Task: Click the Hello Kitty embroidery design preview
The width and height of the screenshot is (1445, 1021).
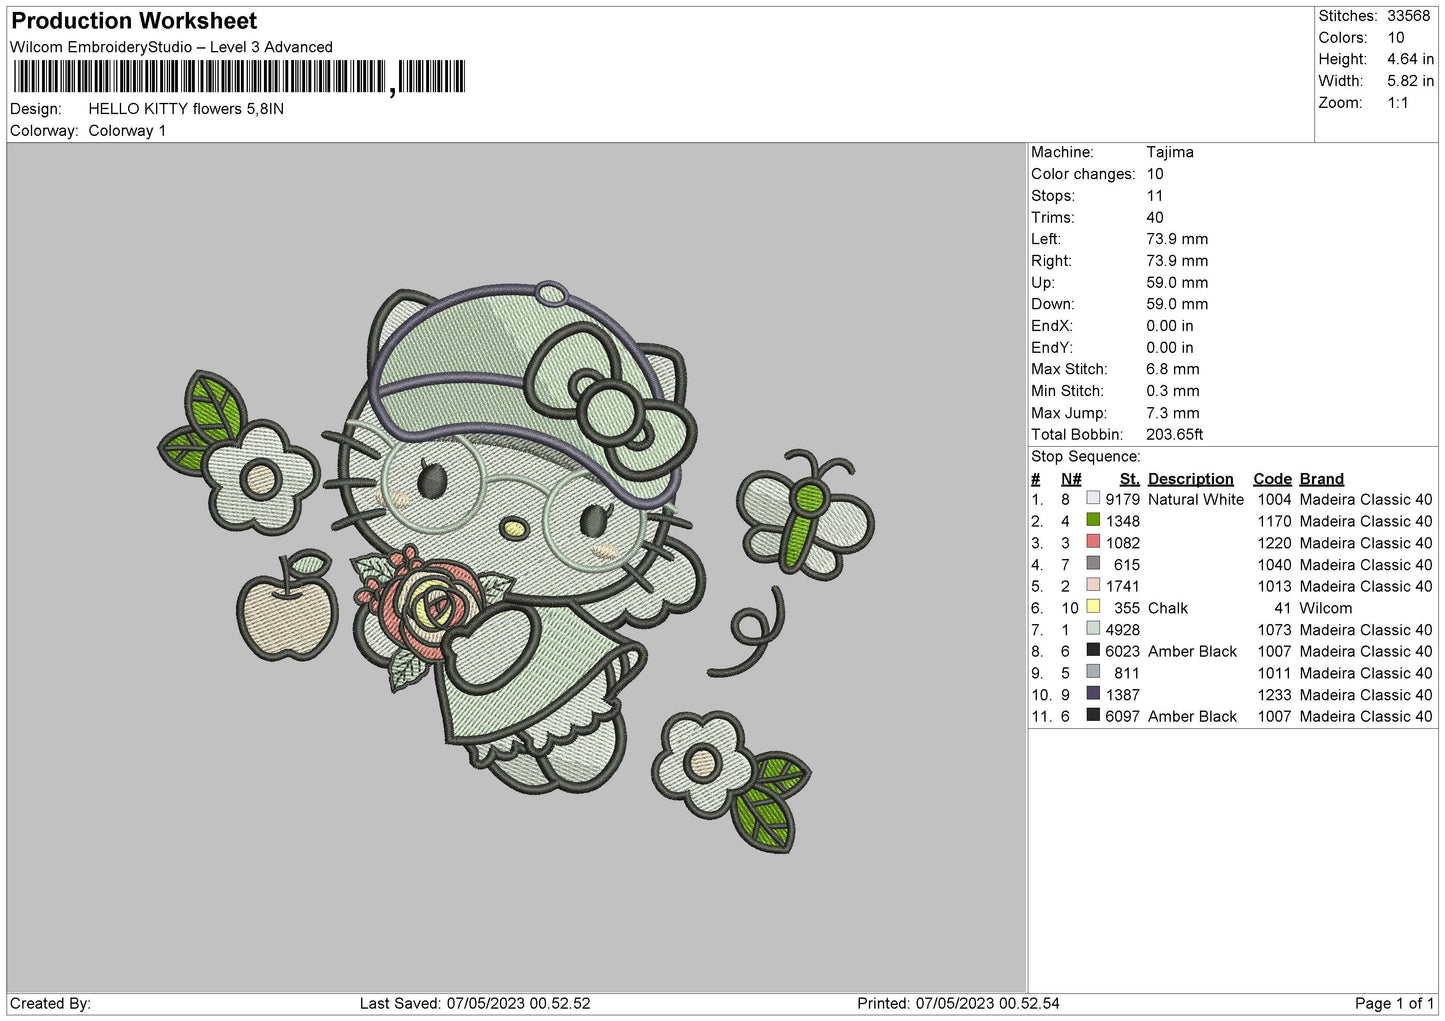Action: [516, 568]
